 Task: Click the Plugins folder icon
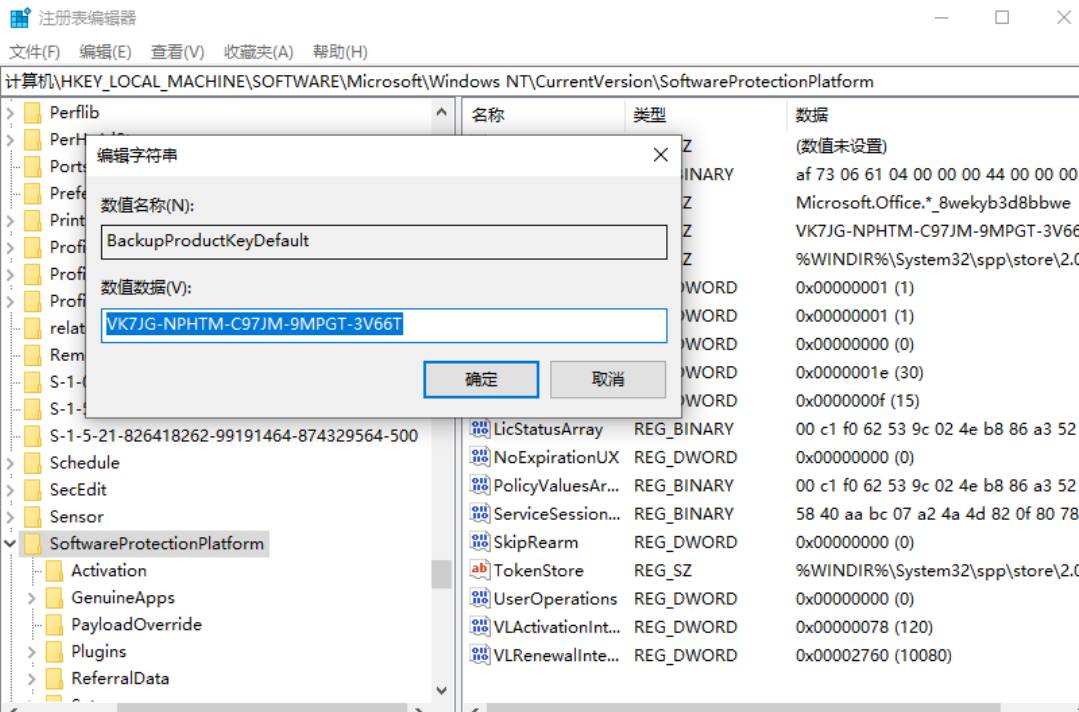pos(54,651)
